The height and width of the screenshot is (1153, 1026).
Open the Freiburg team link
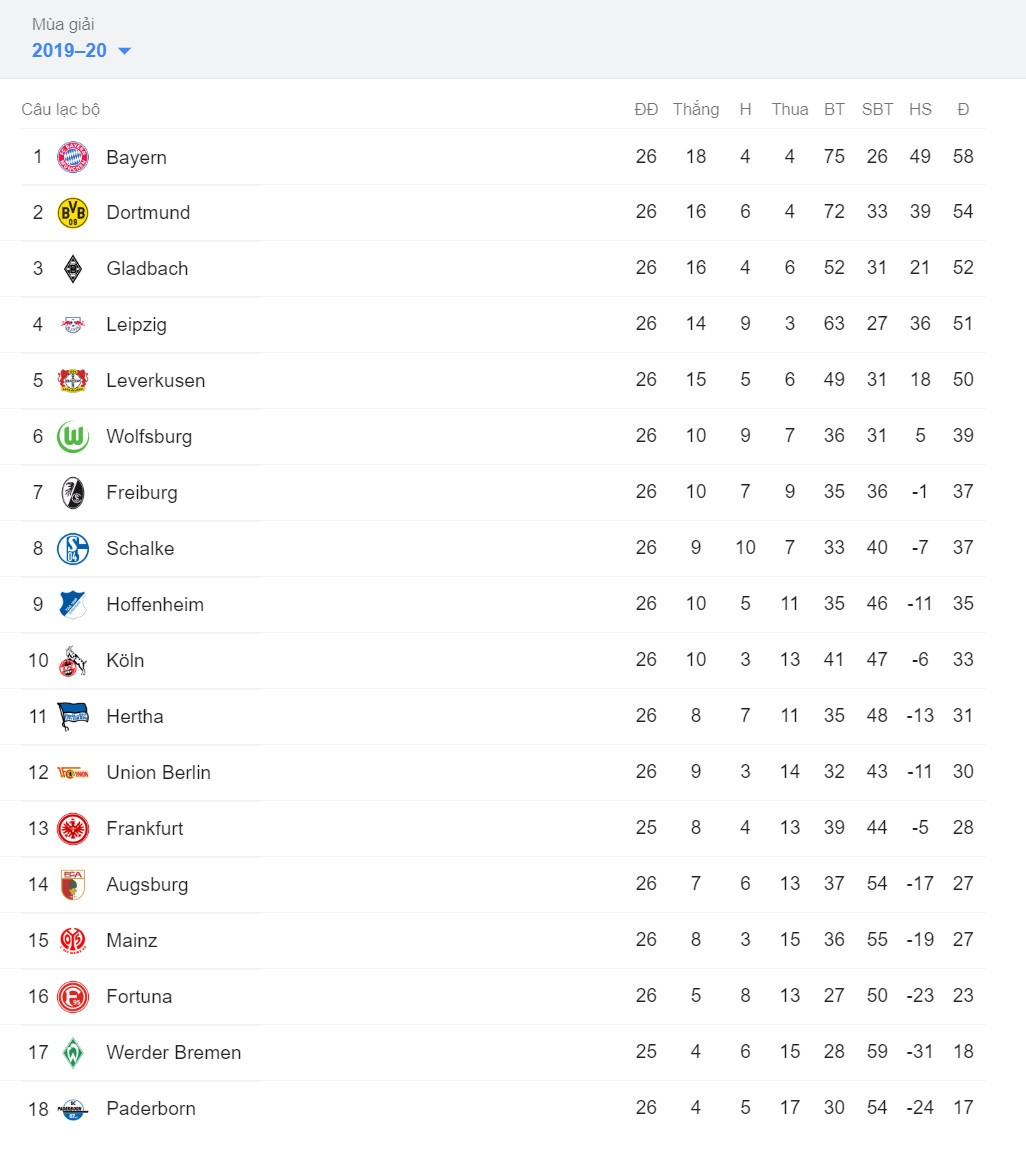tap(142, 493)
